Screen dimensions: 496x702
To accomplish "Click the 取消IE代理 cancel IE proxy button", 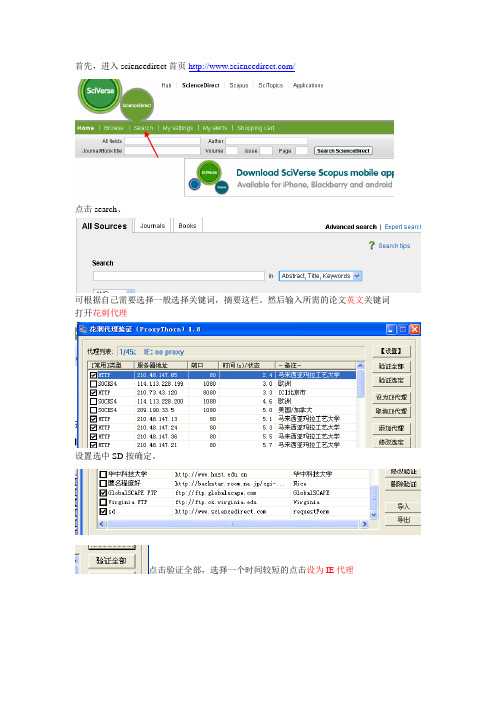I will tap(391, 411).
